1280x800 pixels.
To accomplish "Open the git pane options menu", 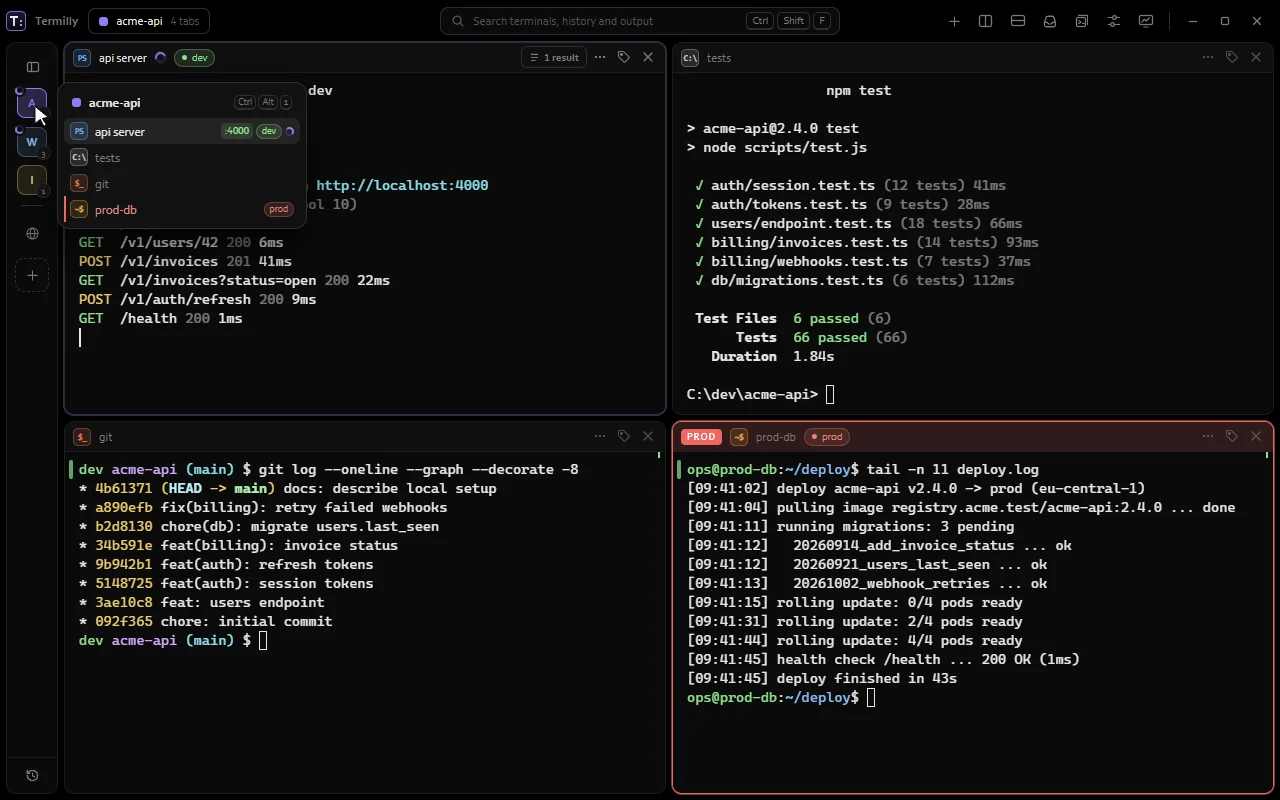I will 600,437.
